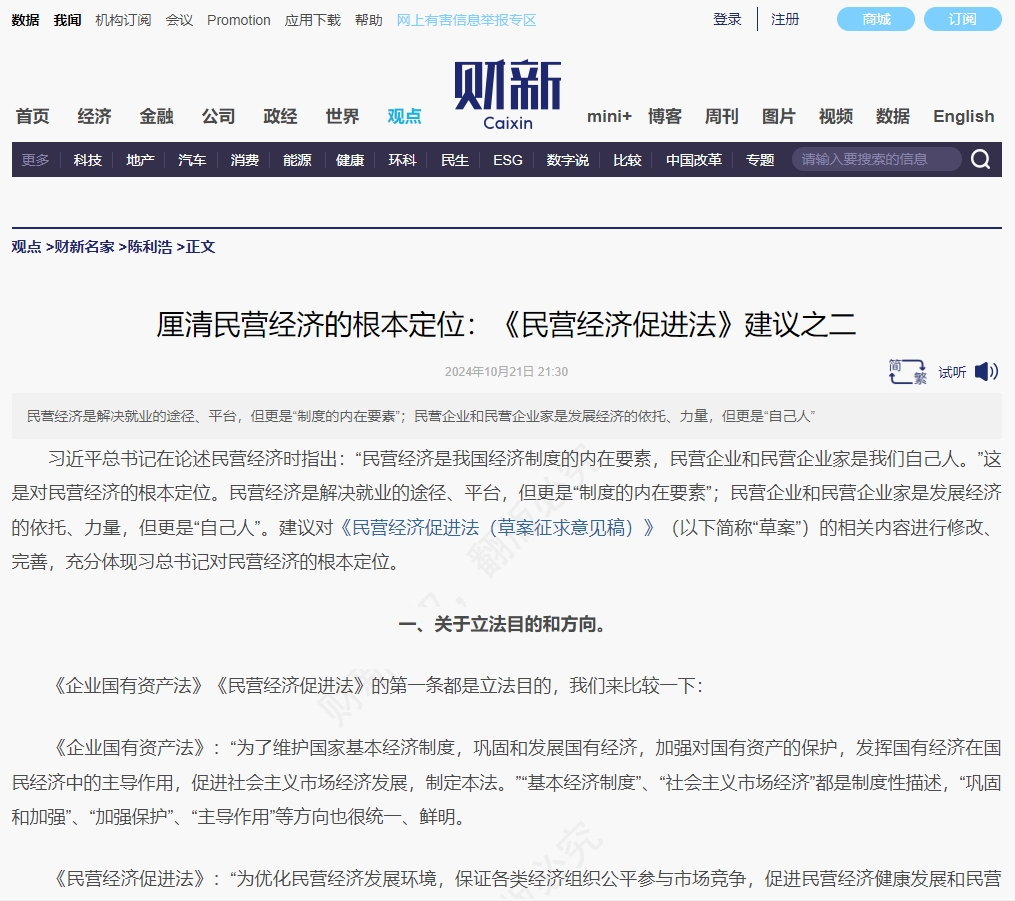
Task: Click the 博客 blog section
Action: (x=664, y=117)
